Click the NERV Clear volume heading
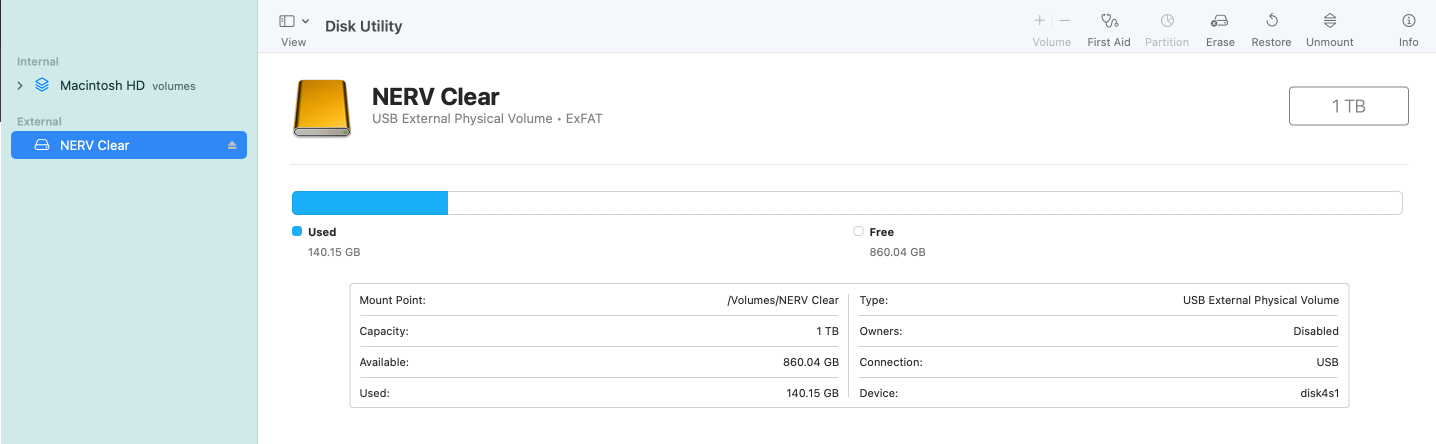Screen dimensions: 1436x444 pos(435,97)
